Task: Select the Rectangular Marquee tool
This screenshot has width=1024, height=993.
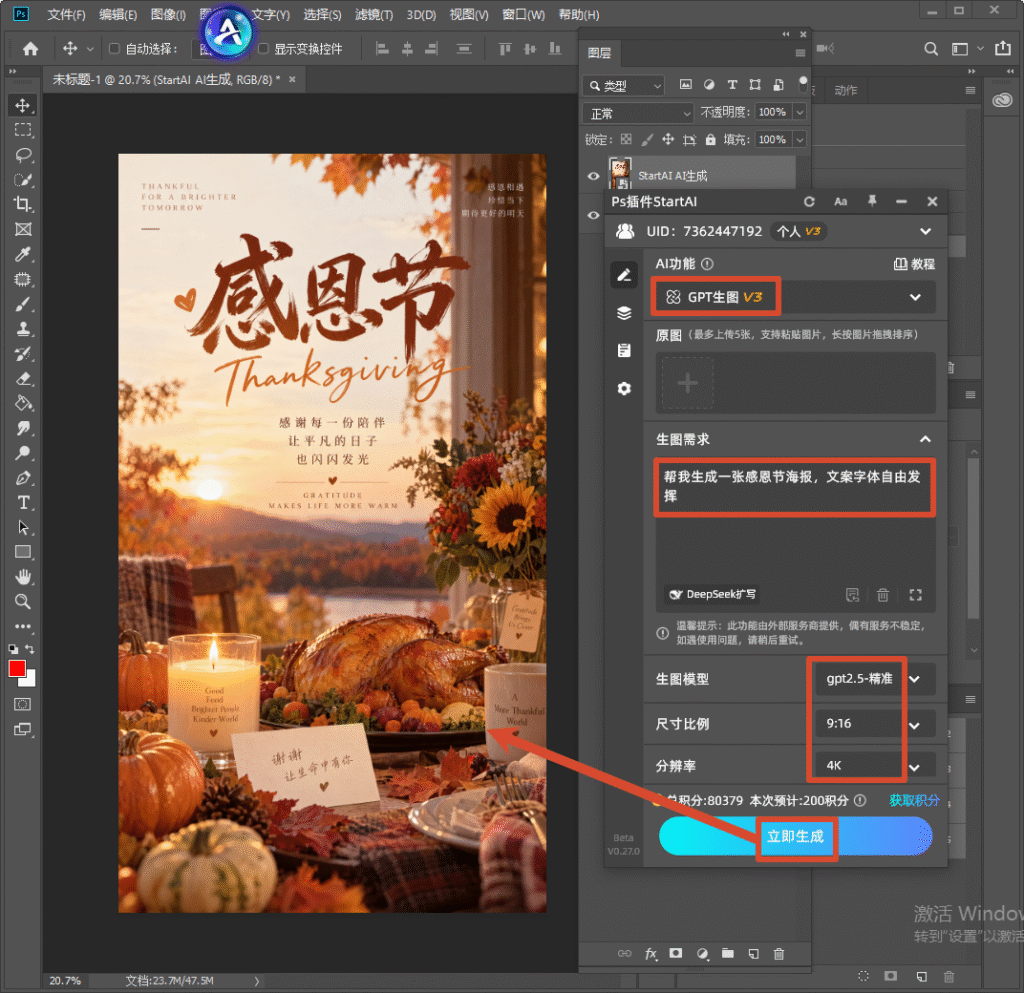Action: coord(23,130)
